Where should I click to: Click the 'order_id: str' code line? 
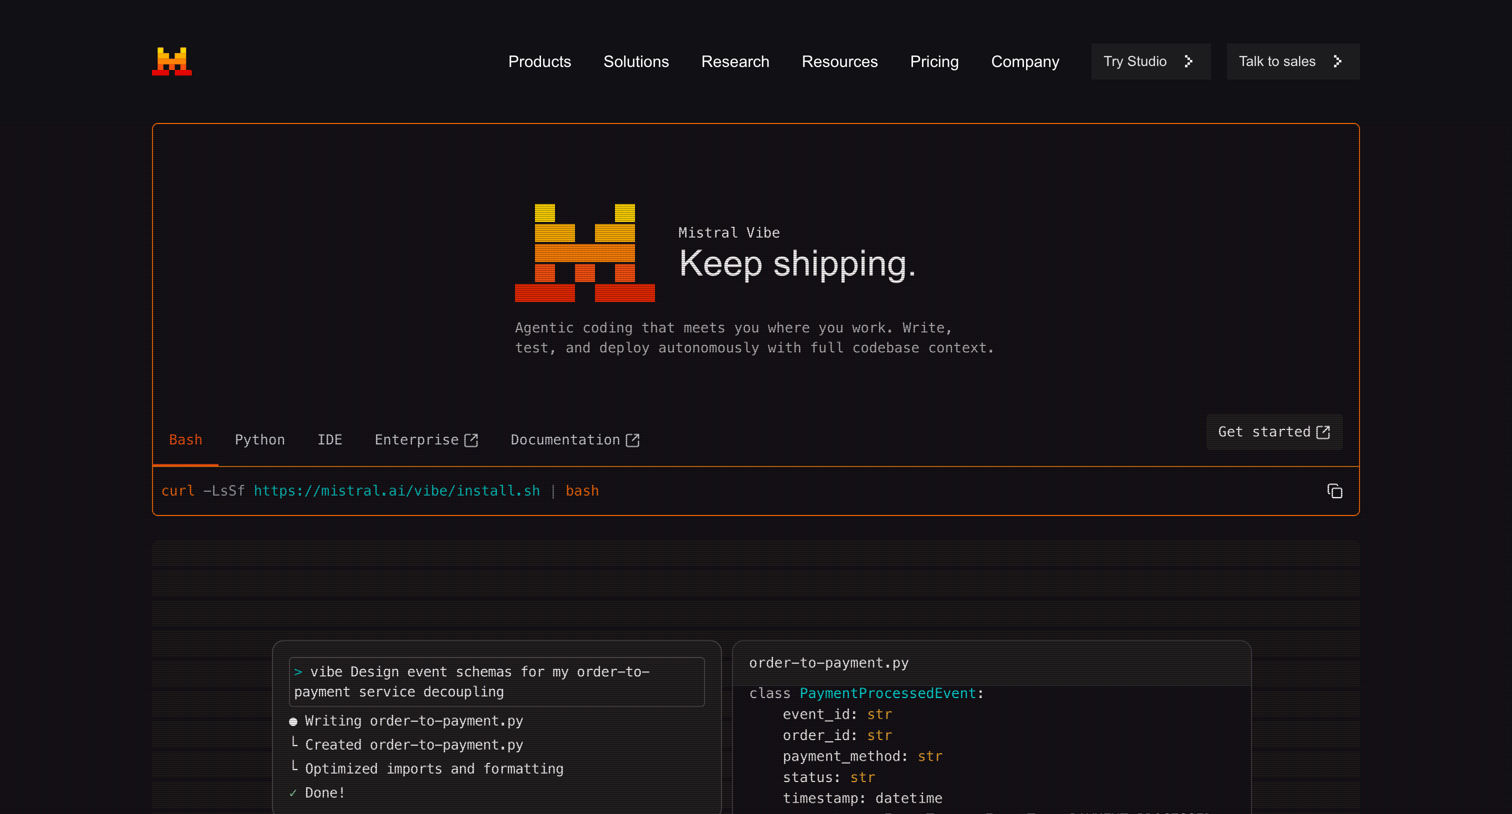(837, 735)
